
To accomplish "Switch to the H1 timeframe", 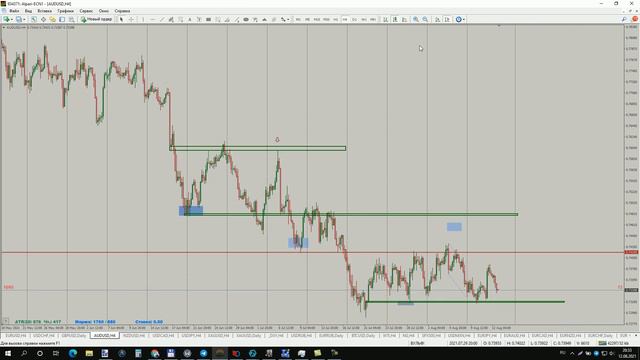I will pos(336,19).
